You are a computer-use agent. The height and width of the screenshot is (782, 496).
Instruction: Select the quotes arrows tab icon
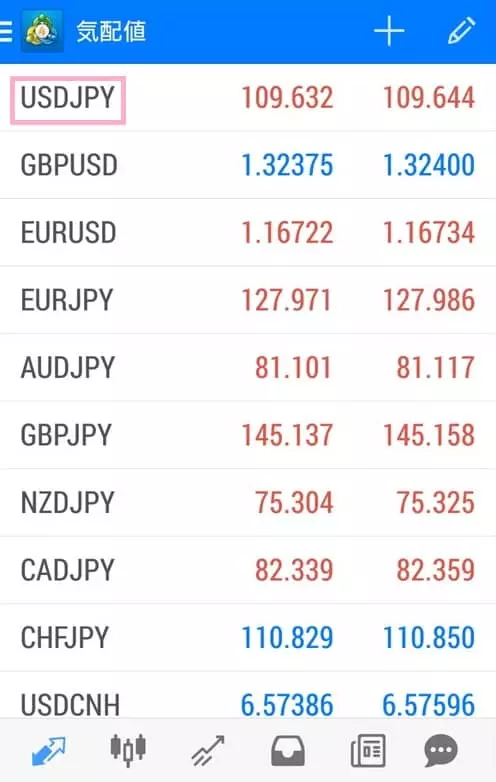(x=48, y=751)
